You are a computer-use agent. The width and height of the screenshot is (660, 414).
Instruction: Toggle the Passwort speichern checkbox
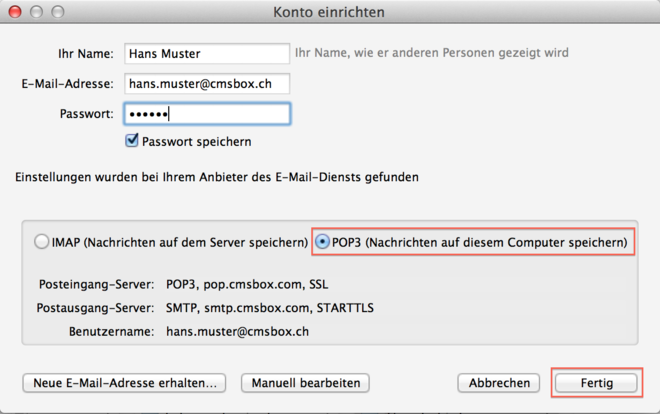[x=132, y=141]
